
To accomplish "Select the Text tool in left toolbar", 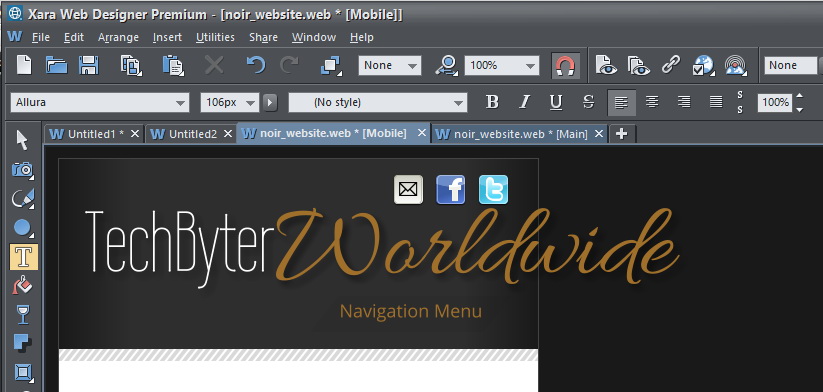I will point(24,257).
